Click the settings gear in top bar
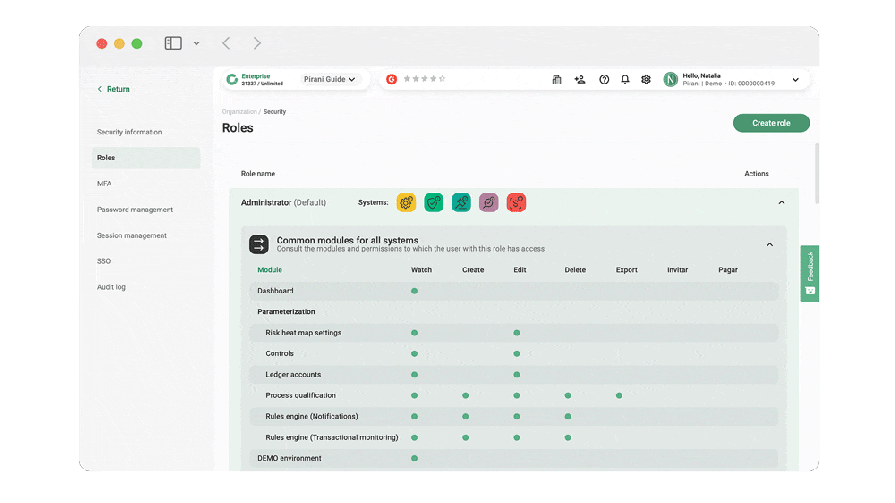The height and width of the screenshot is (503, 895). click(x=646, y=80)
